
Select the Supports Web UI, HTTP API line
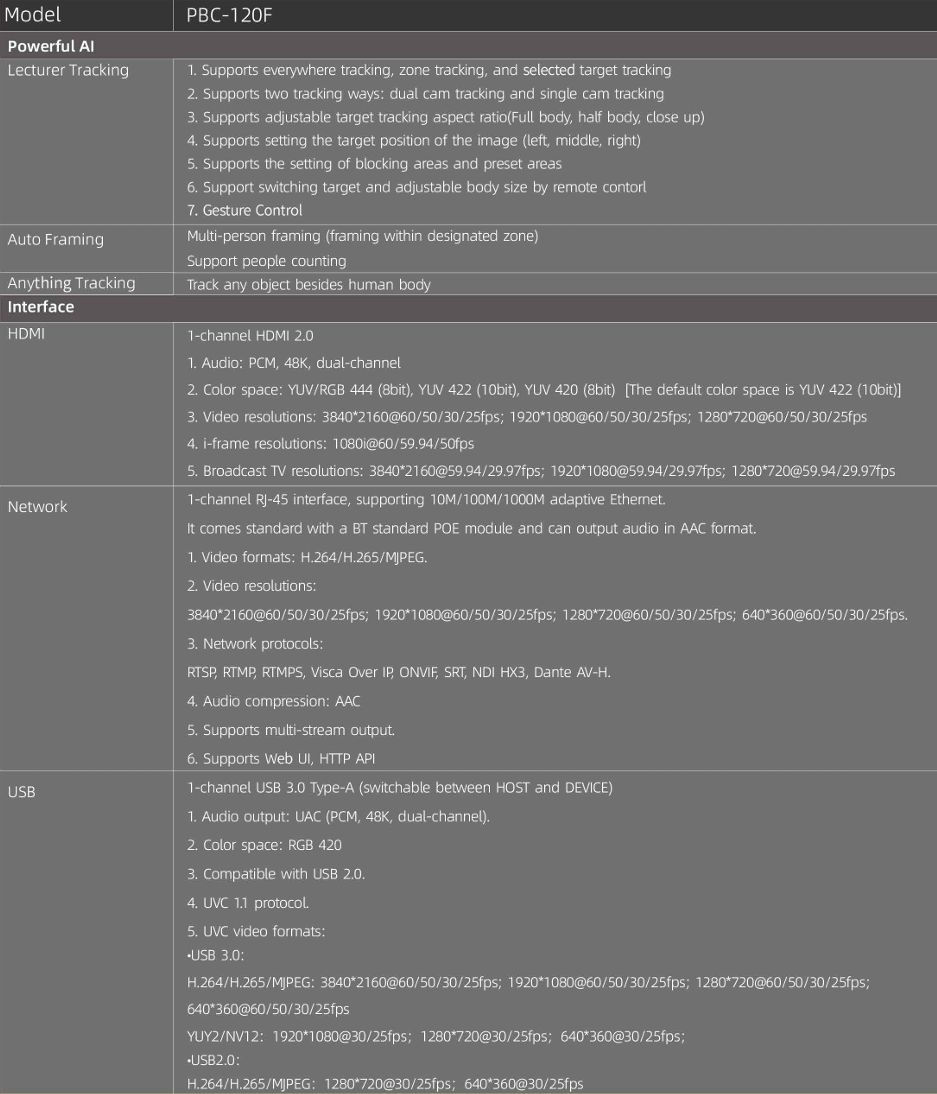pos(281,758)
